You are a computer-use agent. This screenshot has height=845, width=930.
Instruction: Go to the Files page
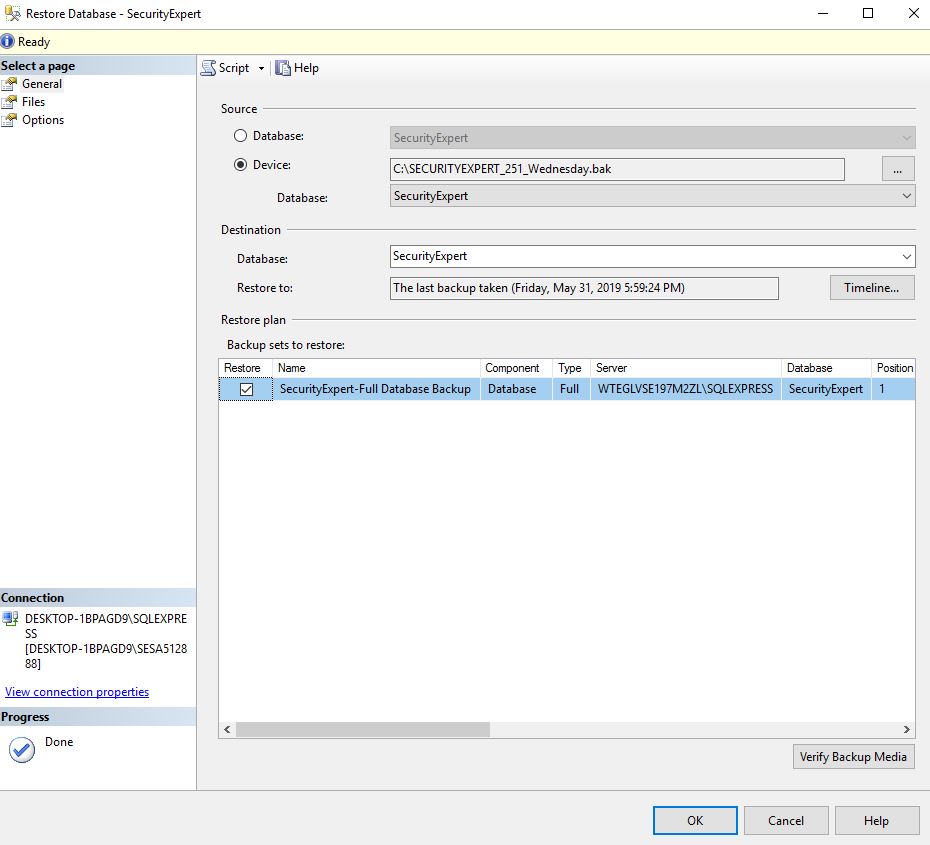coord(33,102)
